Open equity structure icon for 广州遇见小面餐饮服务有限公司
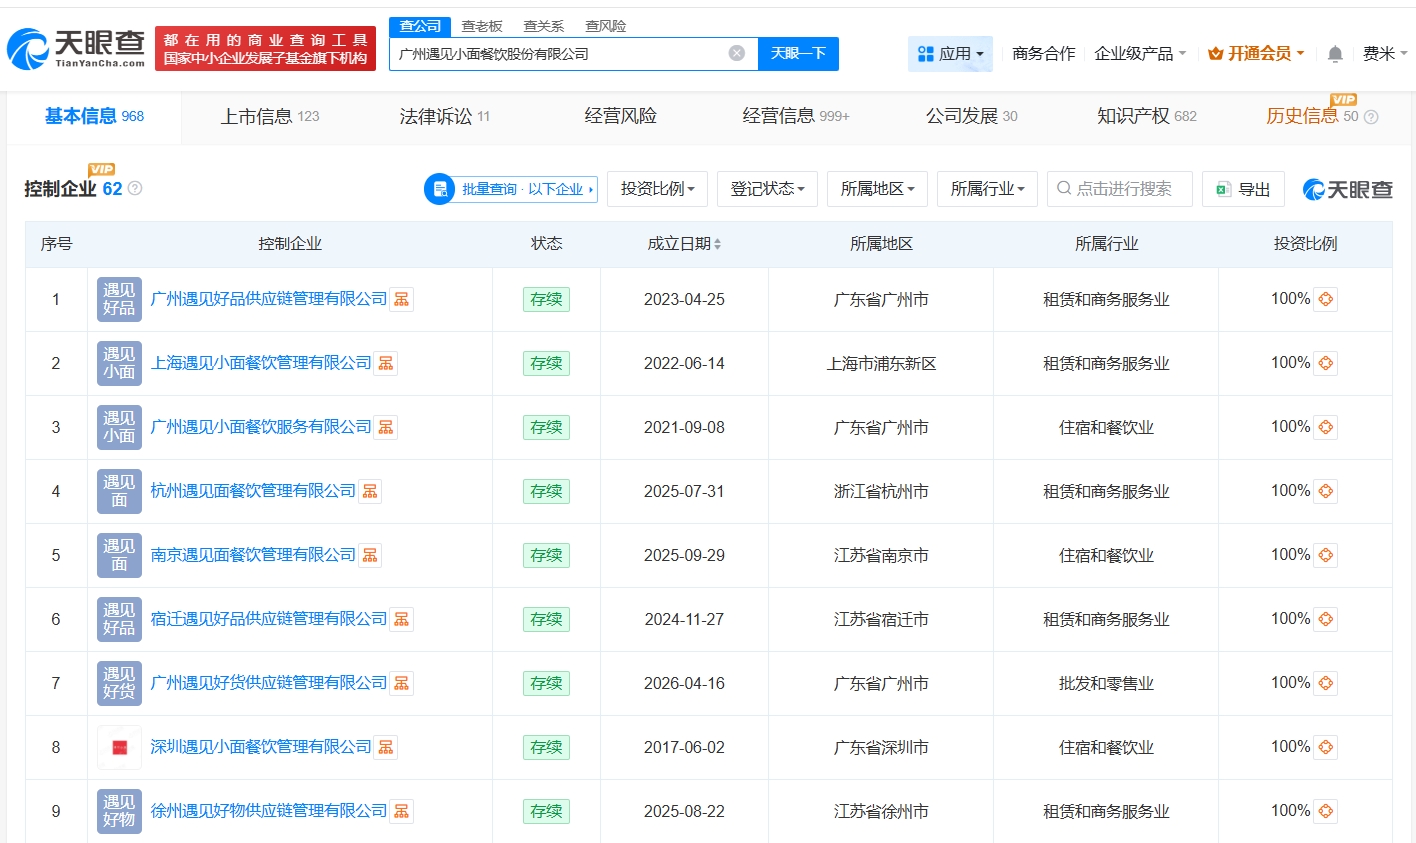This screenshot has width=1416, height=843. (x=386, y=427)
